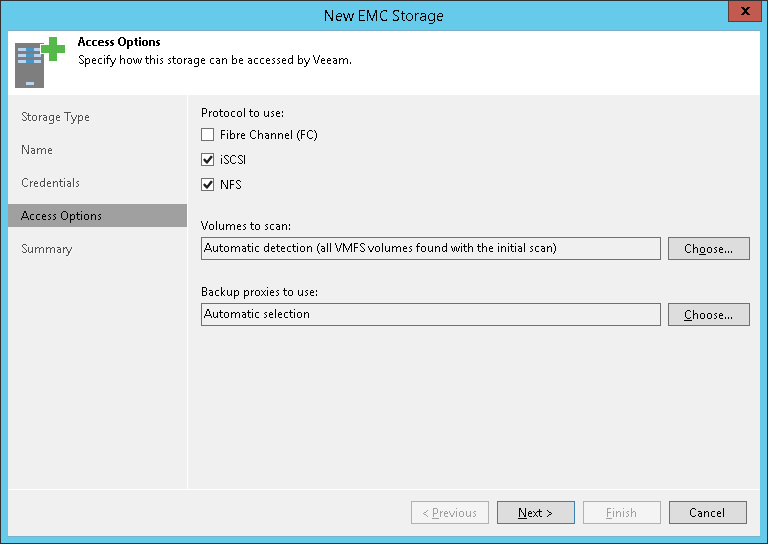Image resolution: width=768 pixels, height=544 pixels.
Task: Jump to the Summary step
Action: click(x=47, y=249)
